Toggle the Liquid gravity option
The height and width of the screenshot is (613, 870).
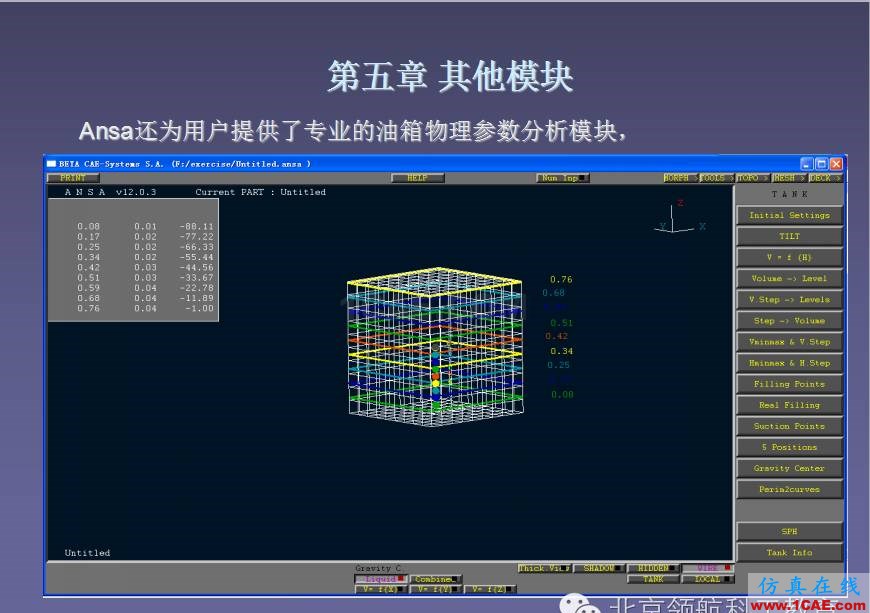tap(381, 579)
